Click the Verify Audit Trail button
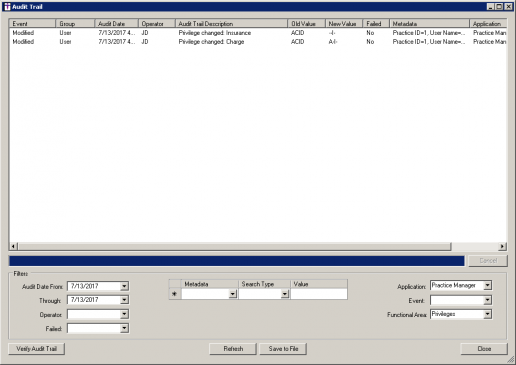Image resolution: width=516 pixels, height=365 pixels. pos(37,349)
